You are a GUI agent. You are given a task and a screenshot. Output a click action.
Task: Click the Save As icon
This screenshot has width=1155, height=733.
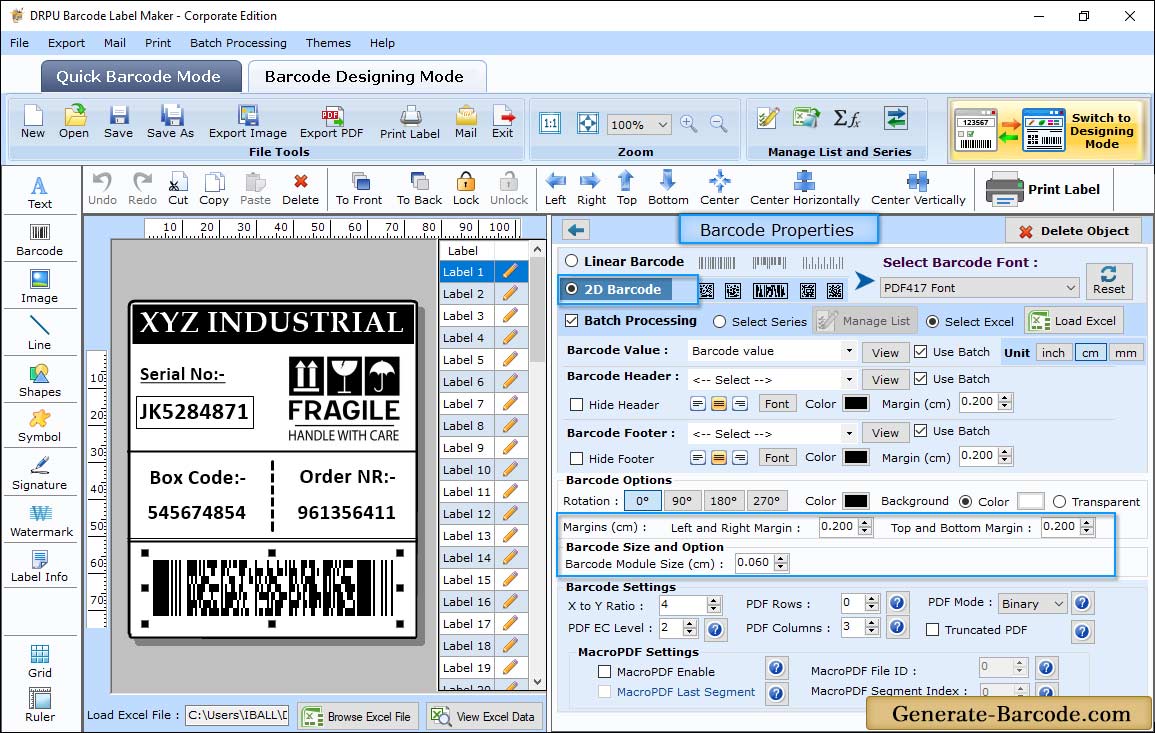(x=170, y=122)
